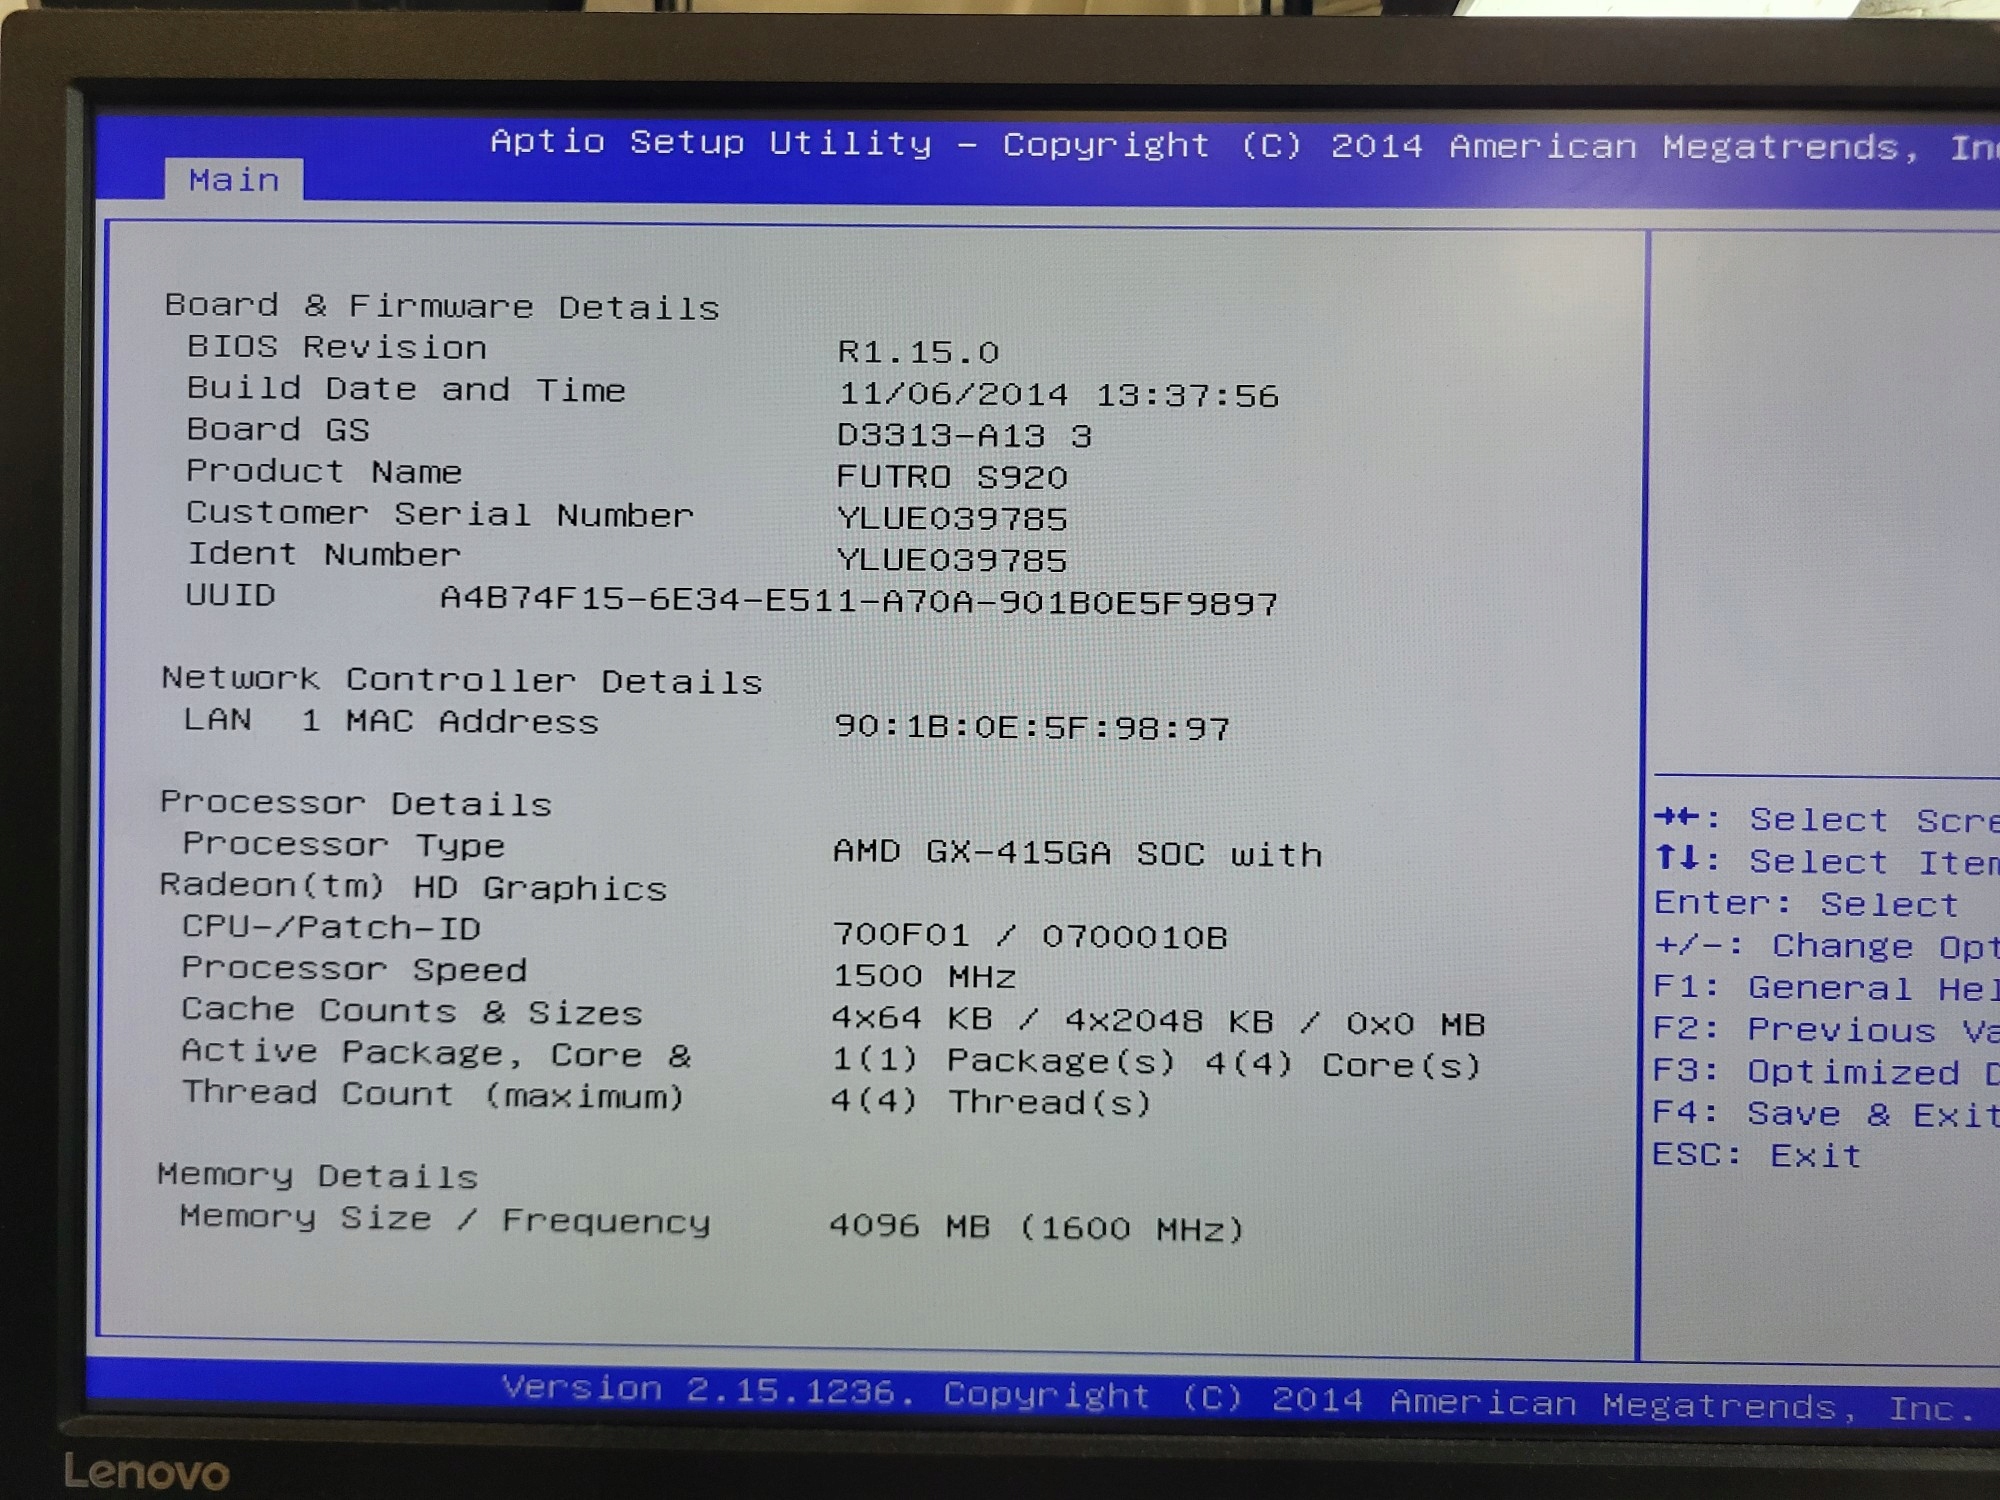Select the Main tab
This screenshot has width=2000, height=1500.
pos(234,180)
